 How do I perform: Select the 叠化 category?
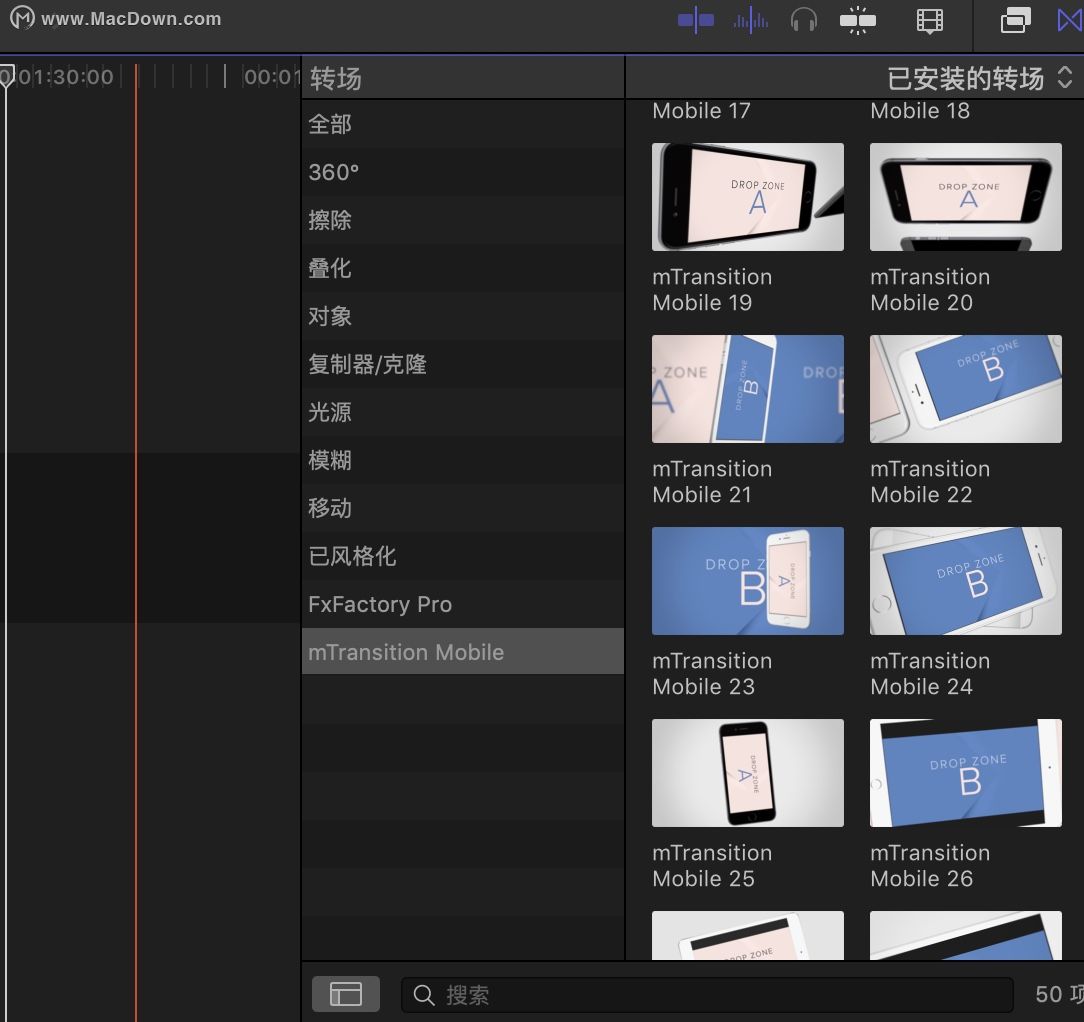(x=462, y=268)
